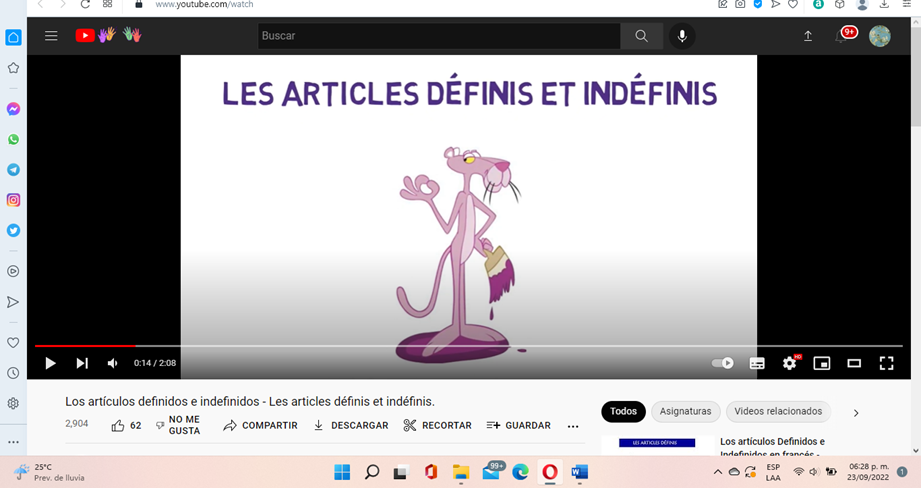Enter full screen mode
921x488 pixels.
(x=886, y=364)
